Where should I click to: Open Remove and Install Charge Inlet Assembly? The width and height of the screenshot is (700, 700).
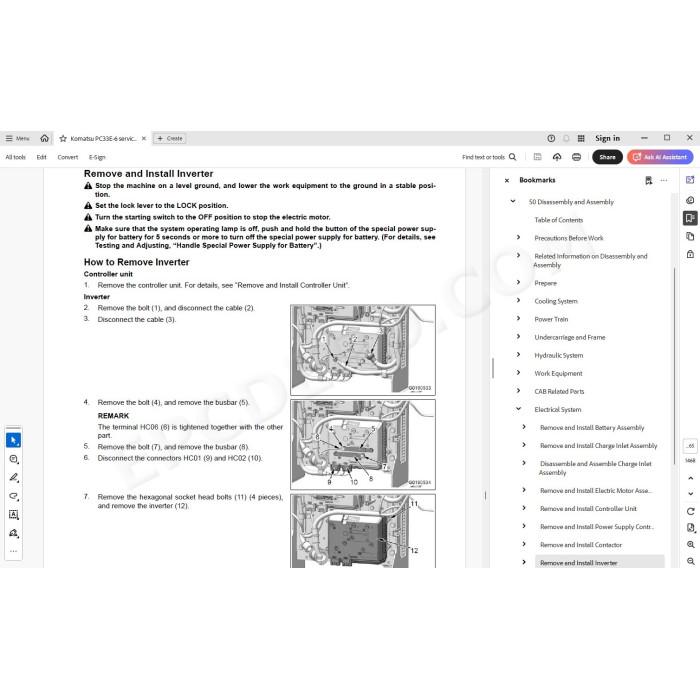coord(598,446)
